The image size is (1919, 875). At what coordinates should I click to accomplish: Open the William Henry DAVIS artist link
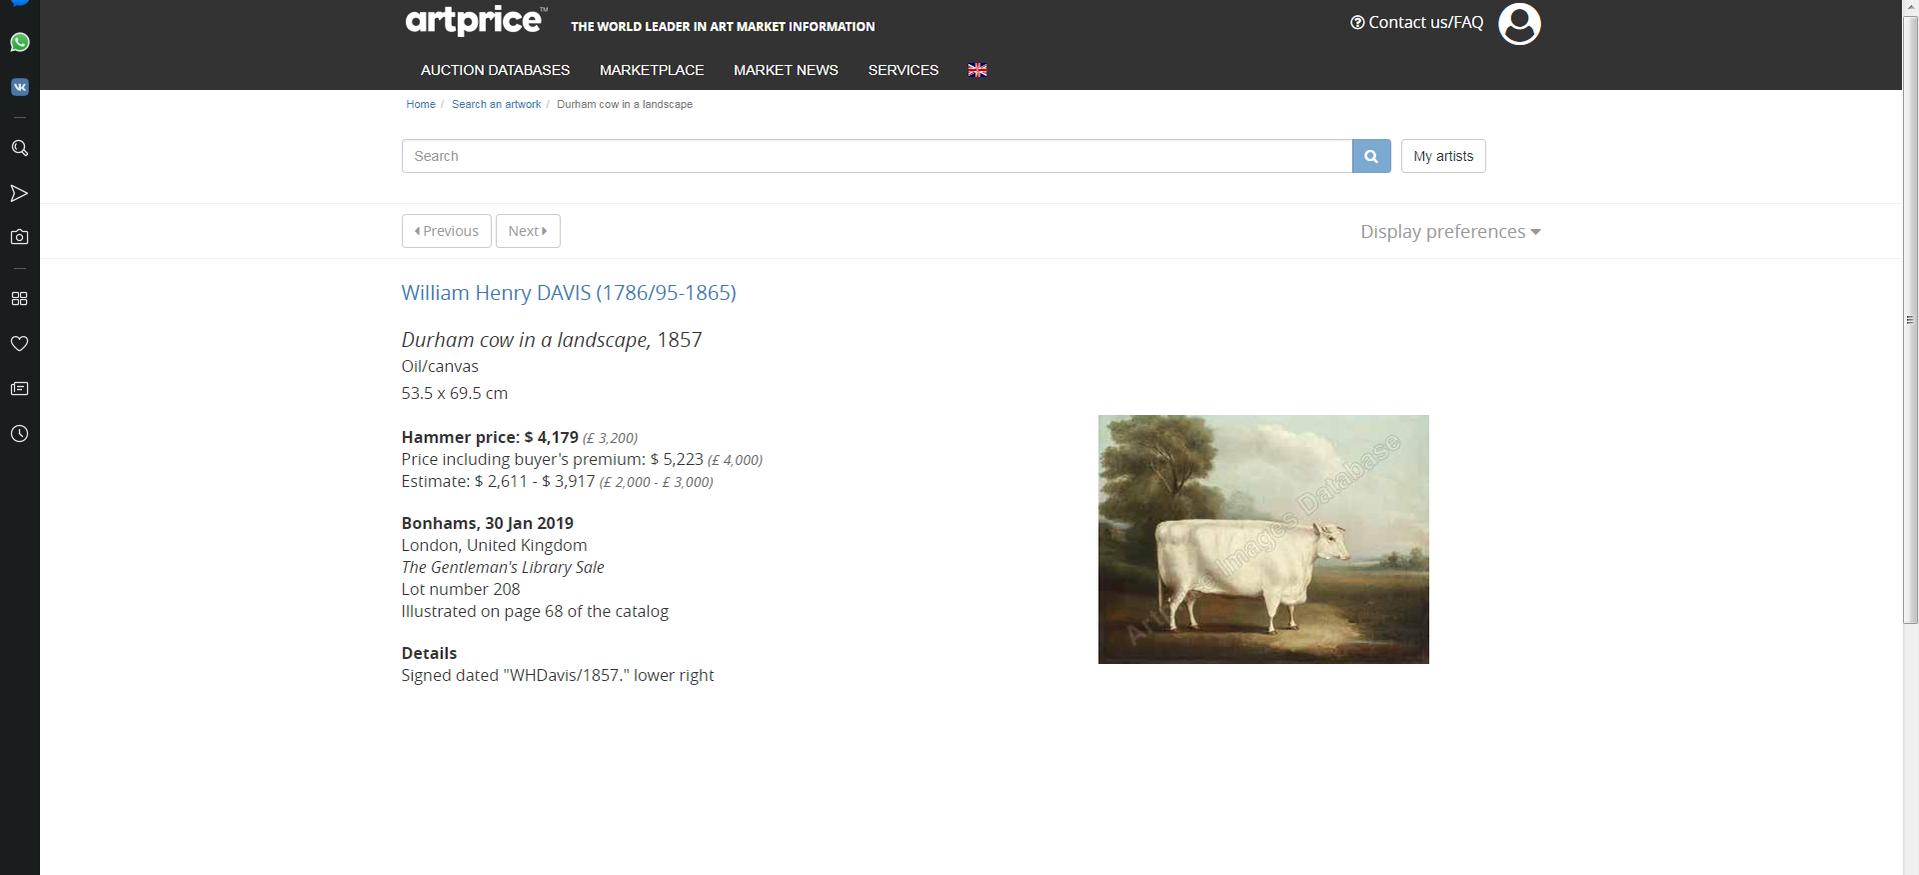coord(568,293)
